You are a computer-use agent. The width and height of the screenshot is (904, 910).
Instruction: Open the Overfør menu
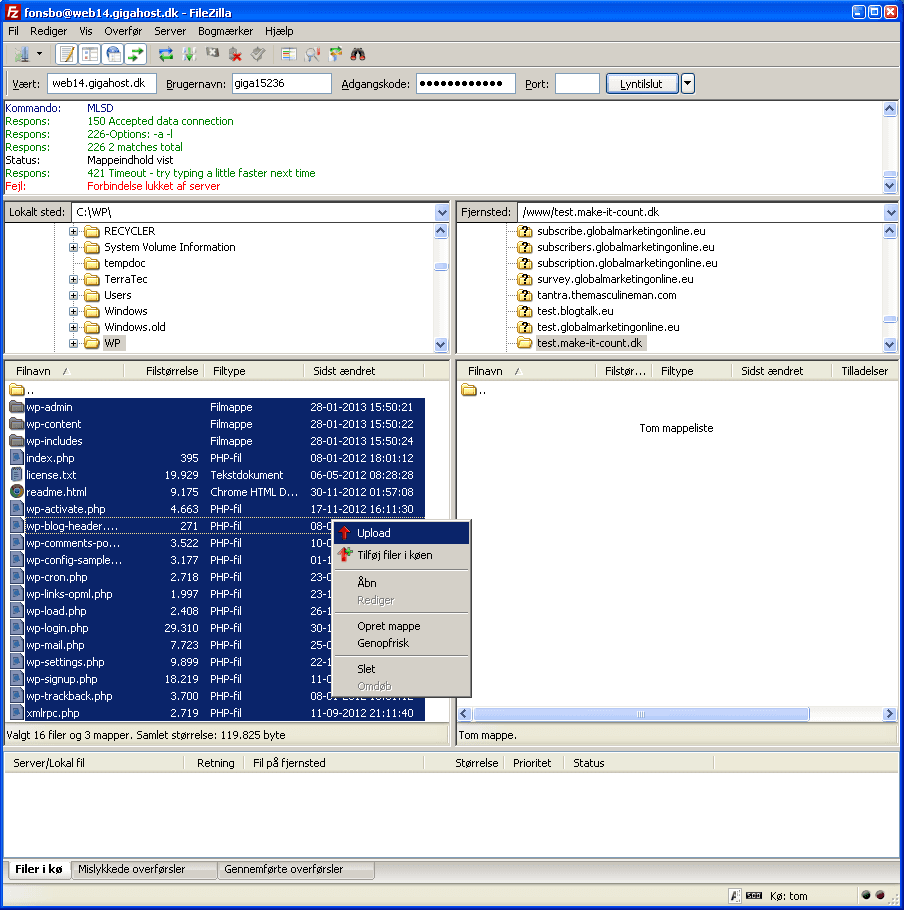point(123,31)
